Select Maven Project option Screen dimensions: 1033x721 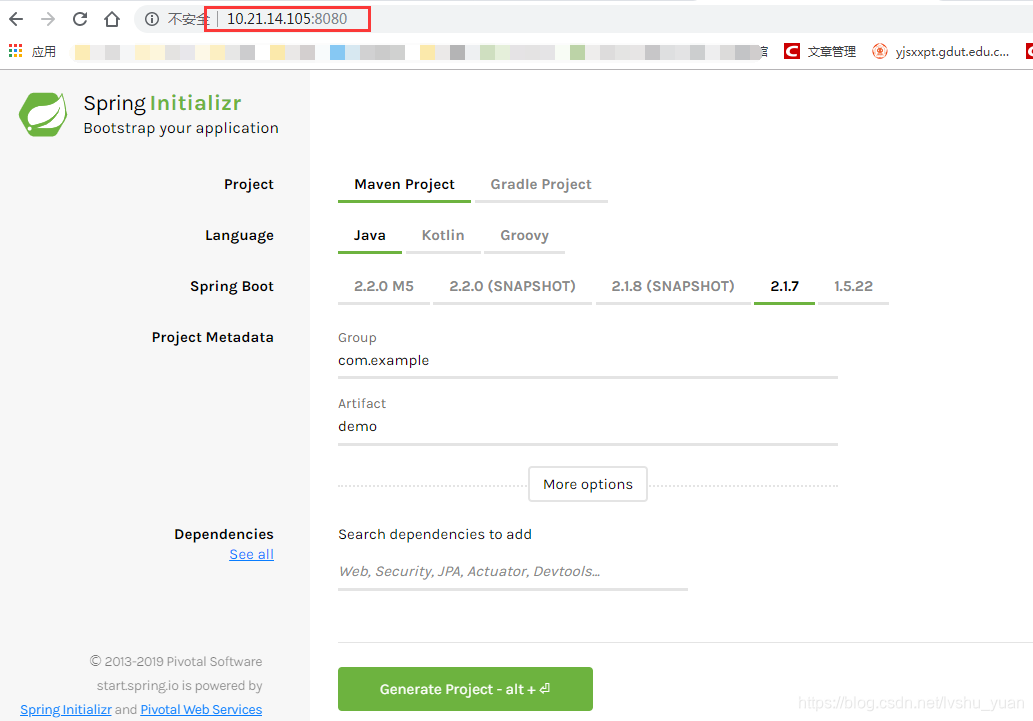click(x=405, y=185)
